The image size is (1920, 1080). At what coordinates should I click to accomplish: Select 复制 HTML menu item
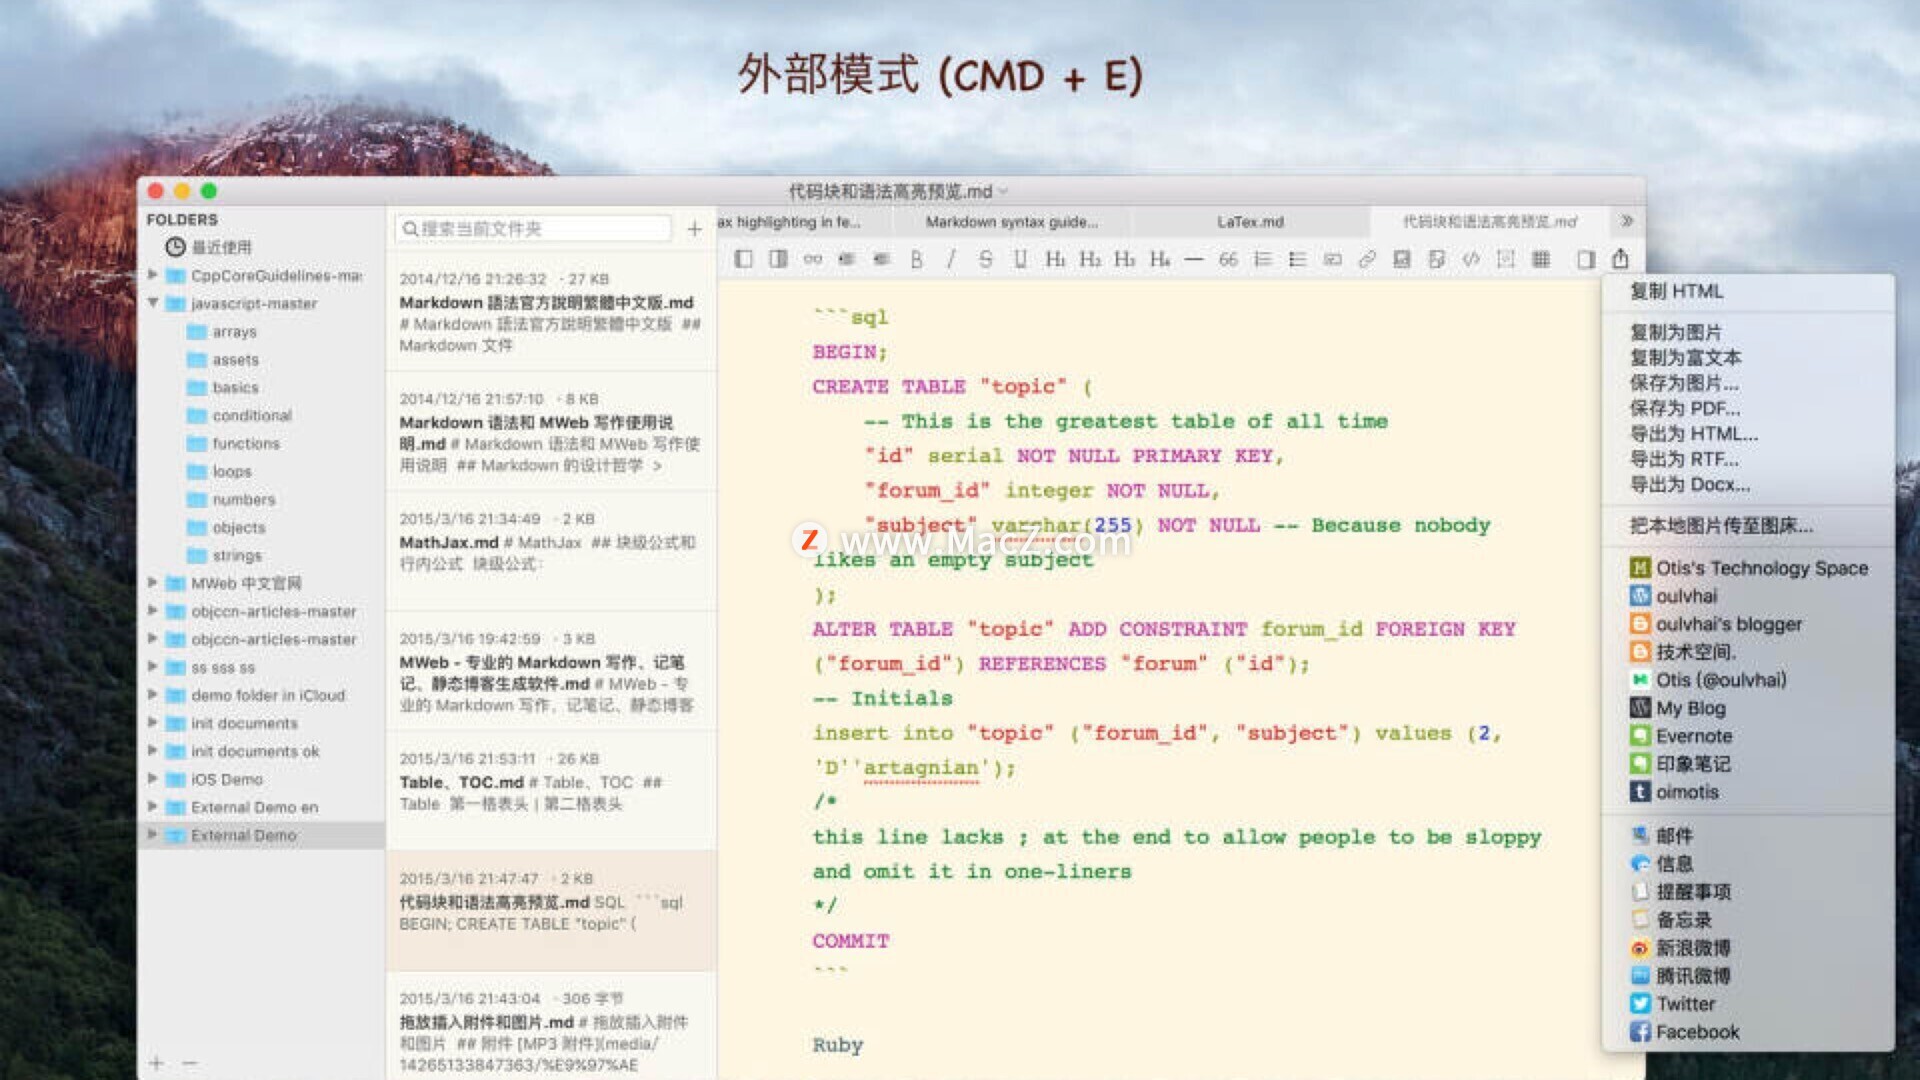pos(1676,291)
